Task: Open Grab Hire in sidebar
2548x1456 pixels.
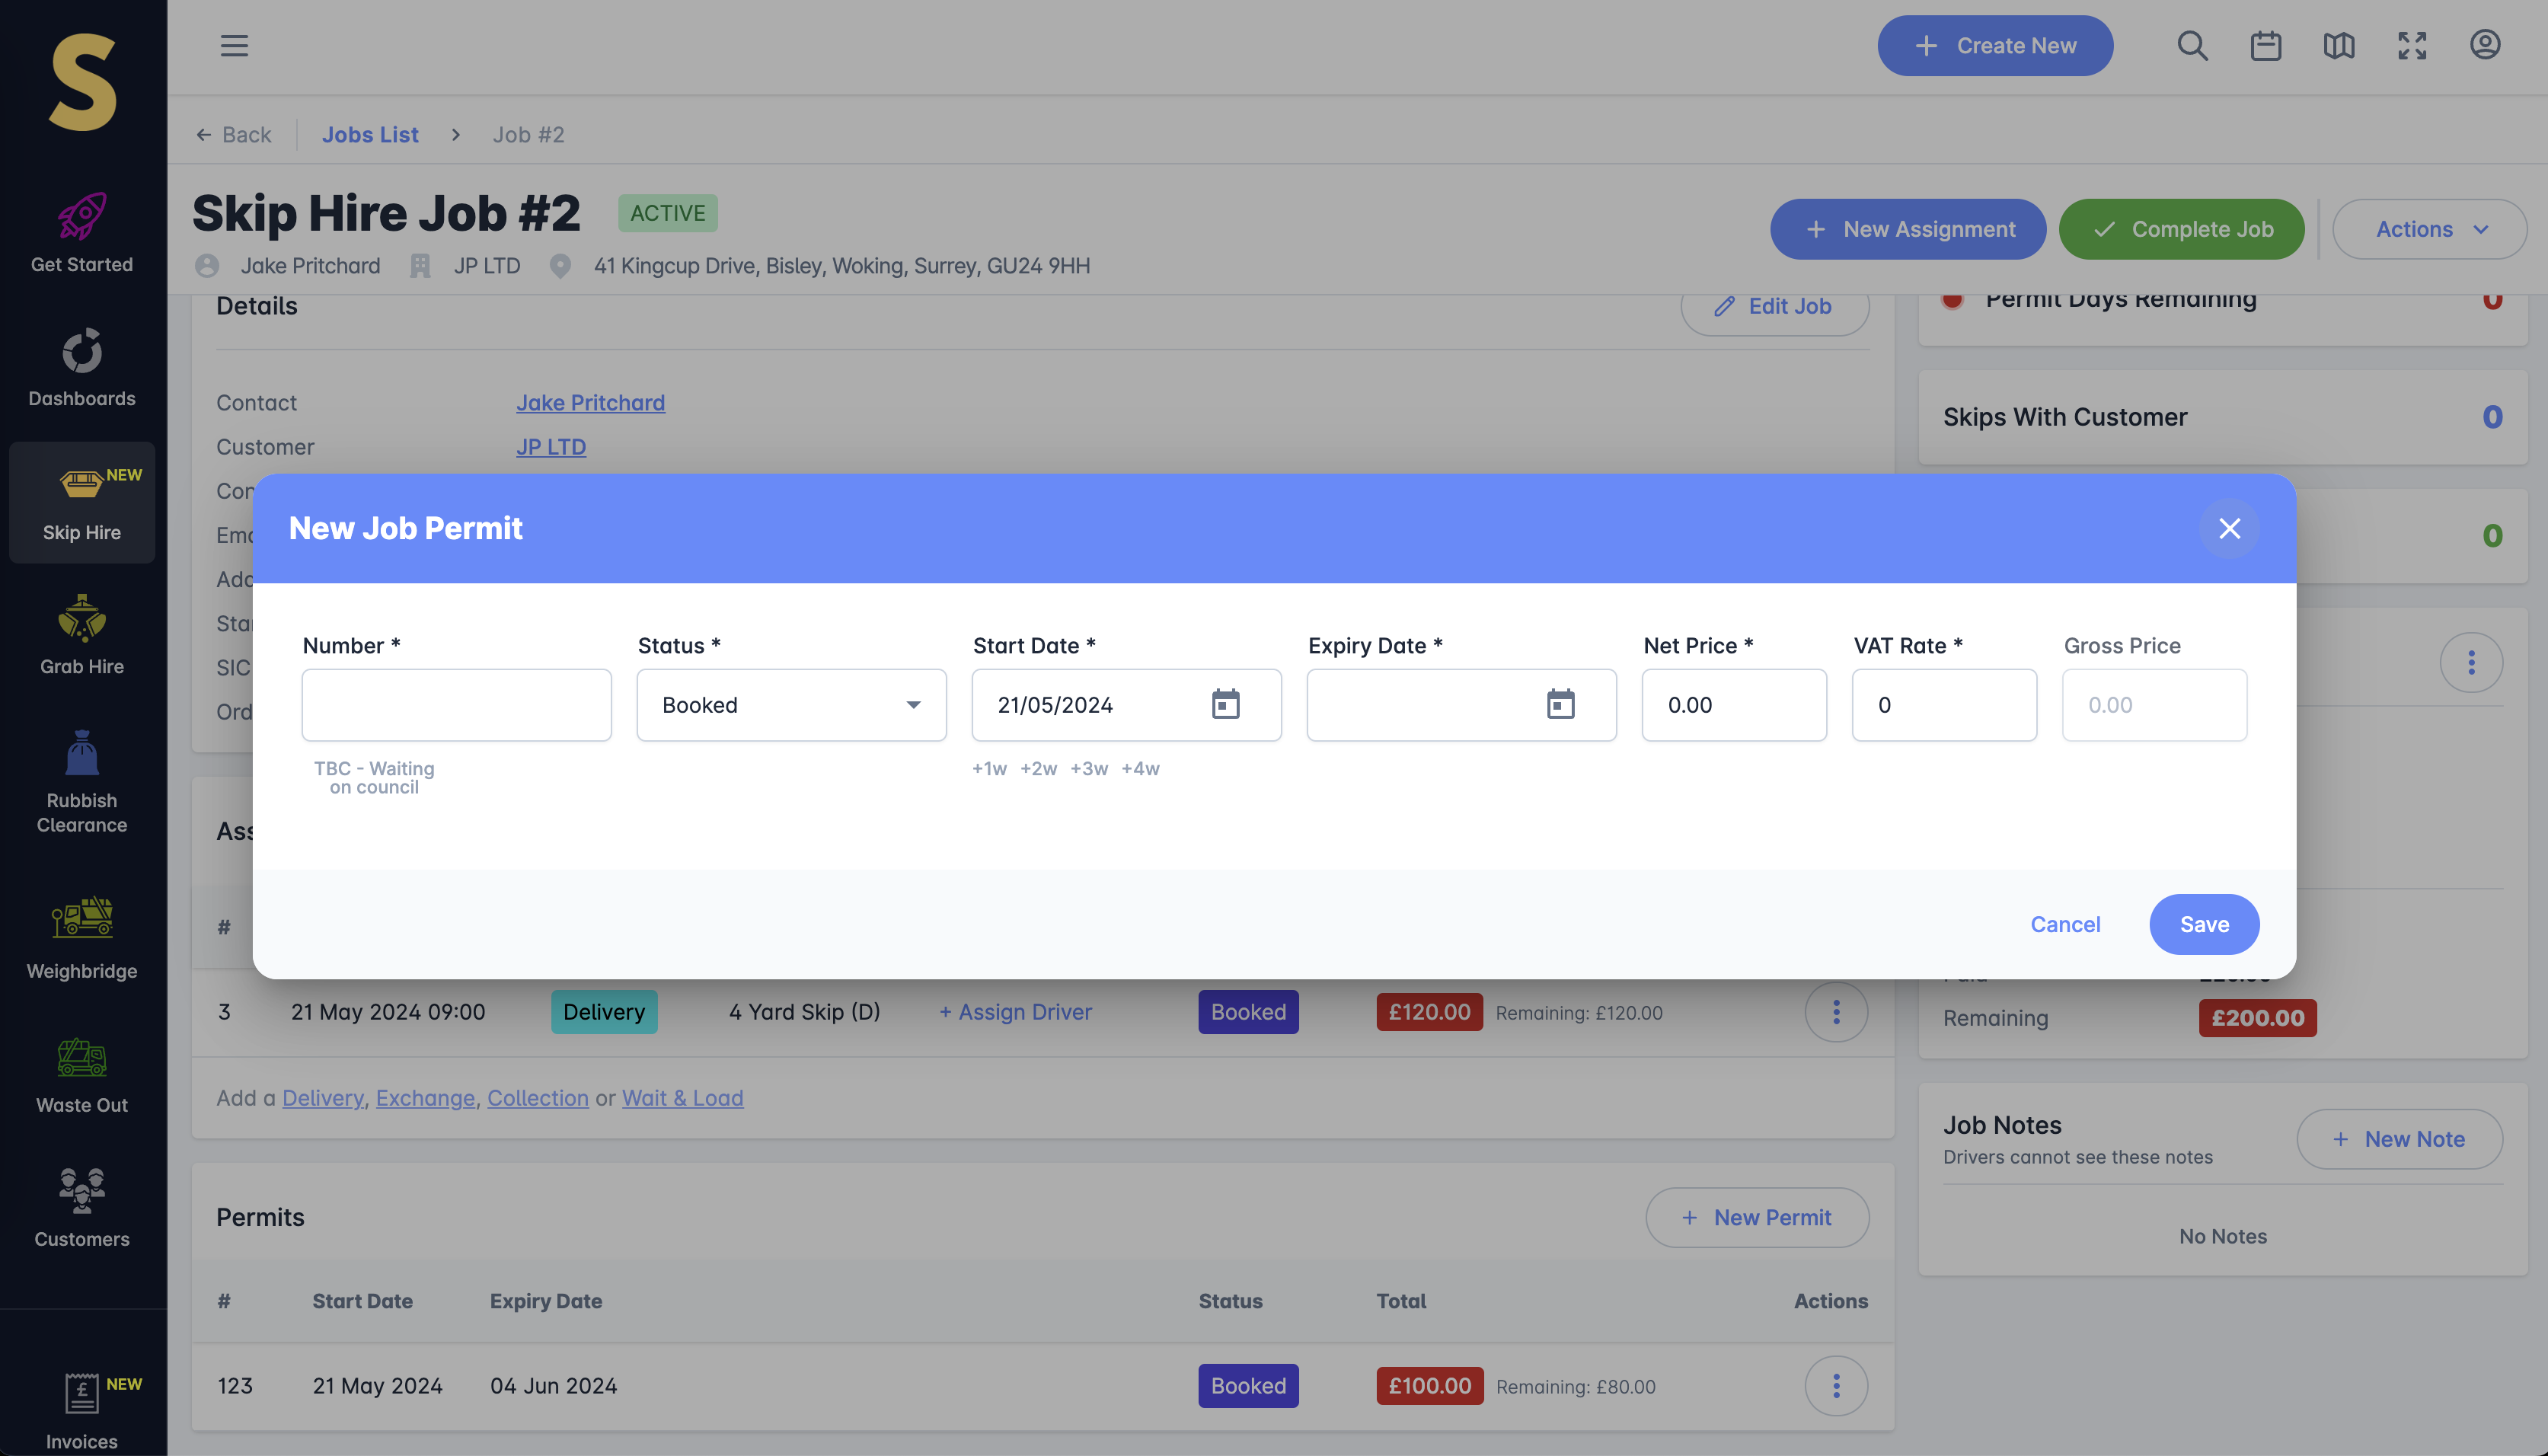Action: pyautogui.click(x=82, y=635)
